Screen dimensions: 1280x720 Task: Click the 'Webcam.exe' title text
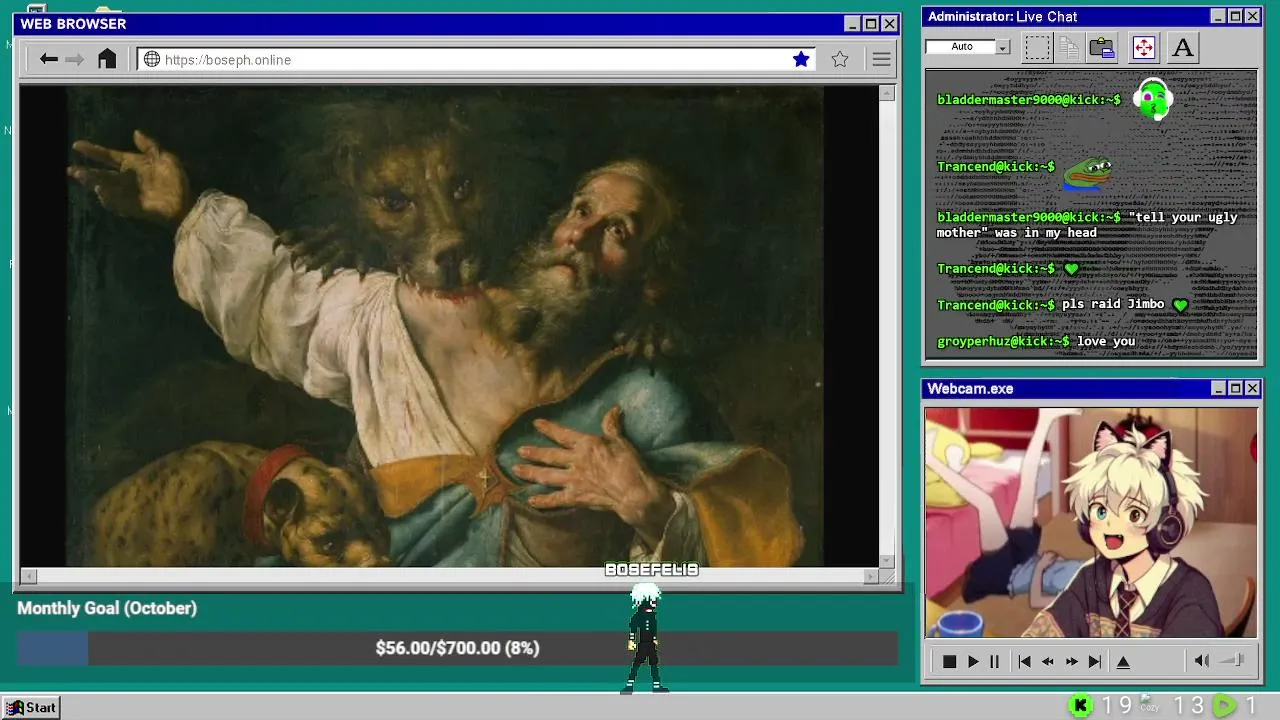tap(970, 388)
